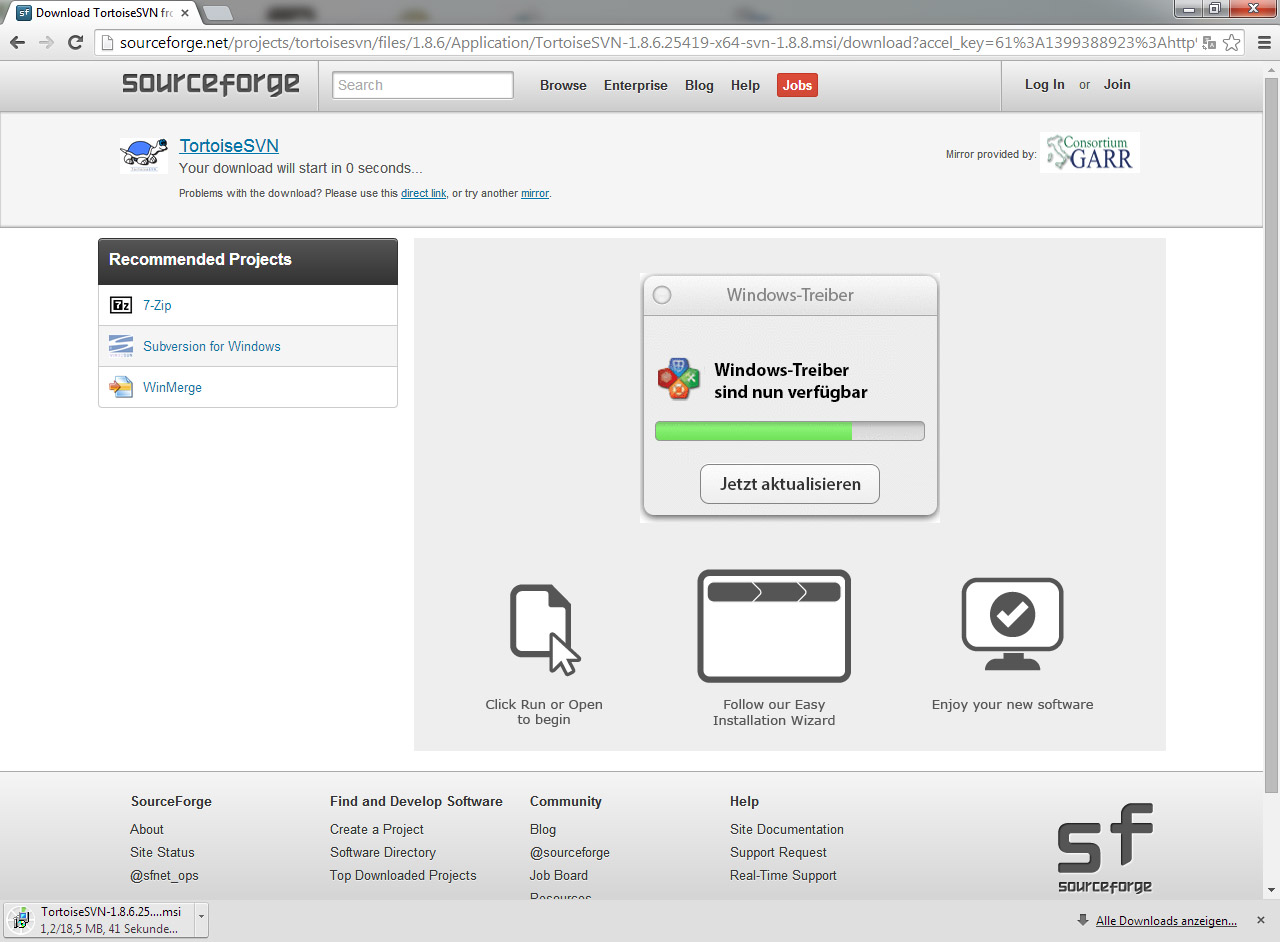Screen dimensions: 1280x942
Task: Click the Join link
Action: coord(1117,85)
